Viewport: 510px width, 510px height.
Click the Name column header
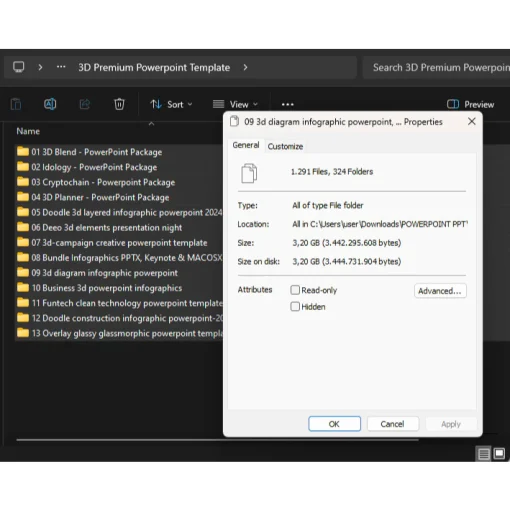coord(28,131)
